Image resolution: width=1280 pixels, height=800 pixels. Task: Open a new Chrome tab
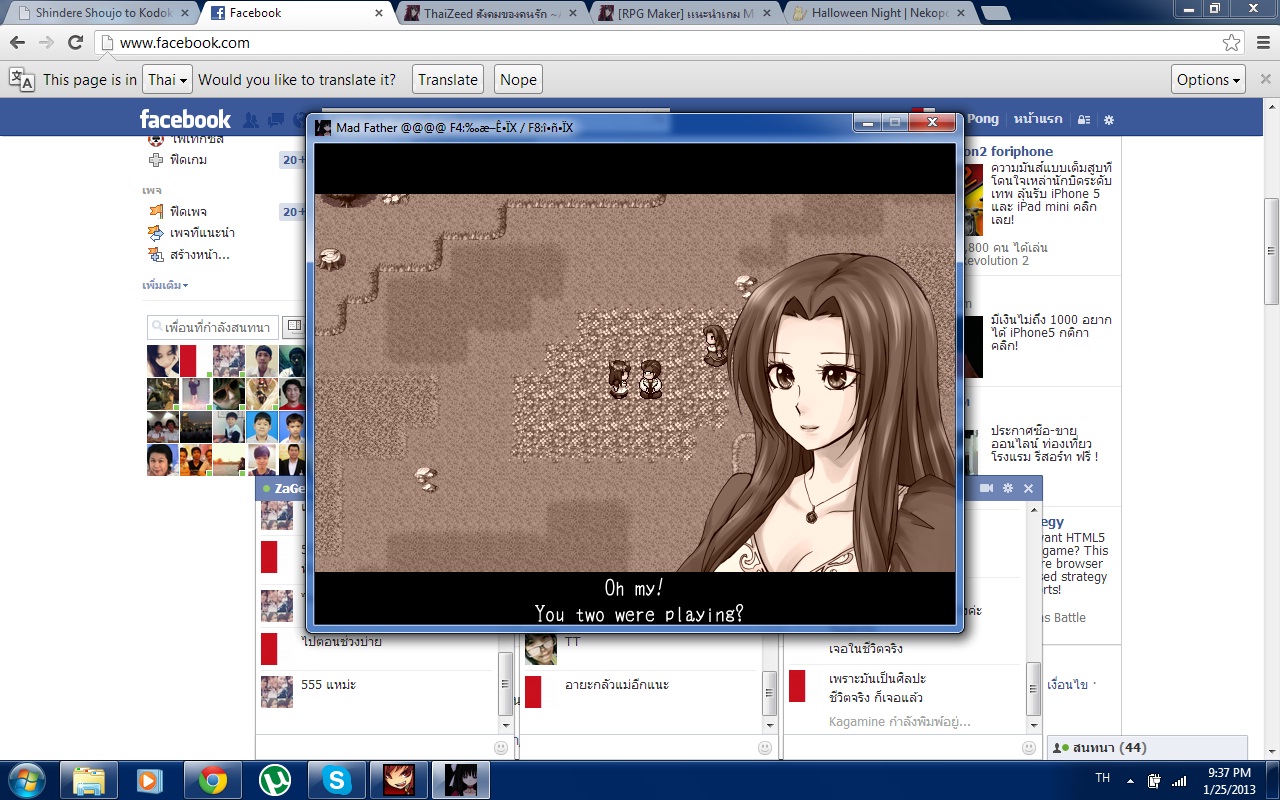[x=995, y=13]
